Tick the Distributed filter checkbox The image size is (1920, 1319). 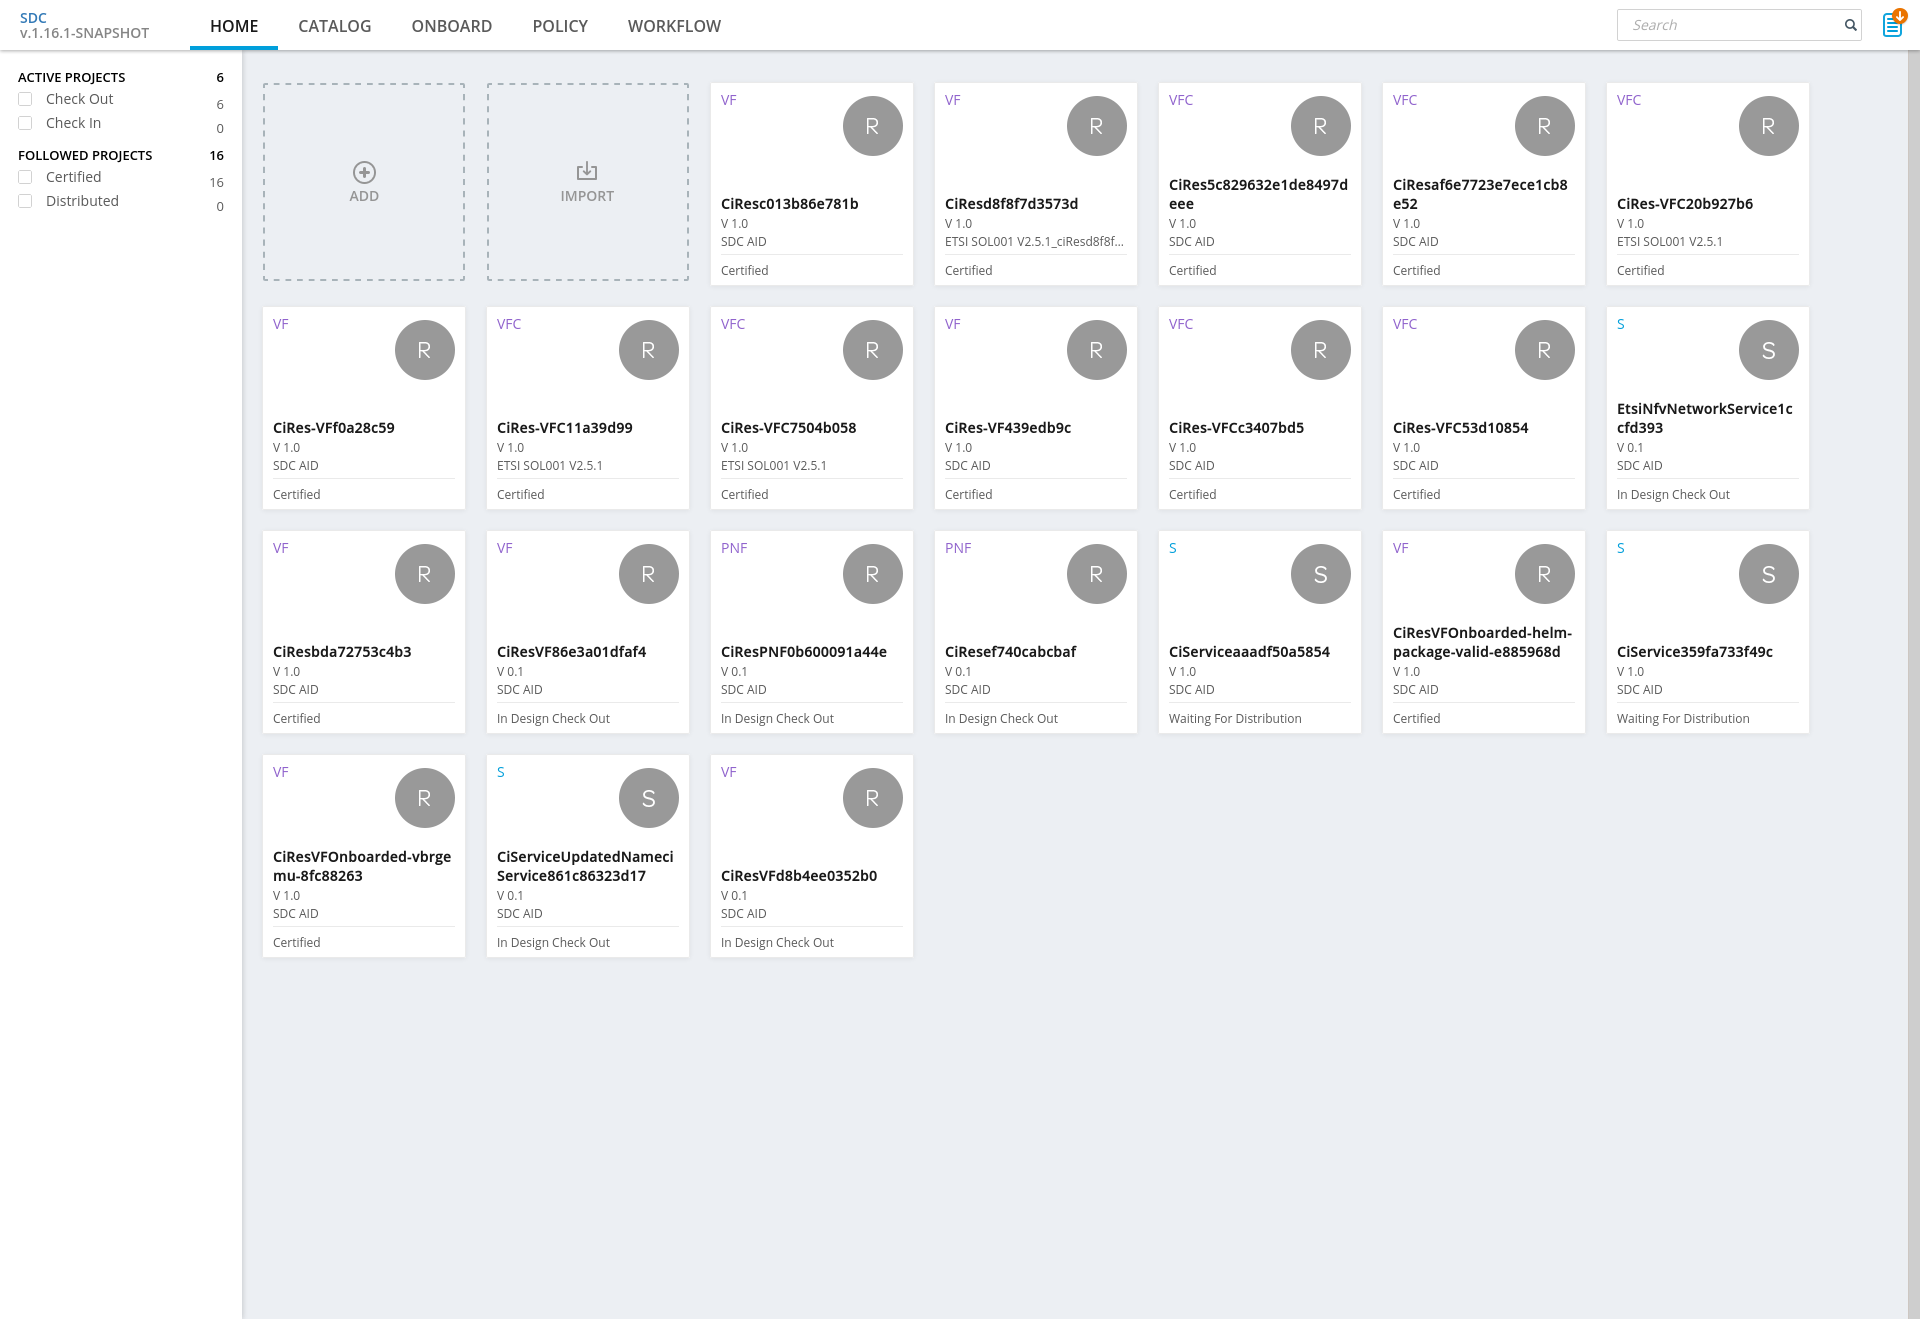(x=25, y=201)
